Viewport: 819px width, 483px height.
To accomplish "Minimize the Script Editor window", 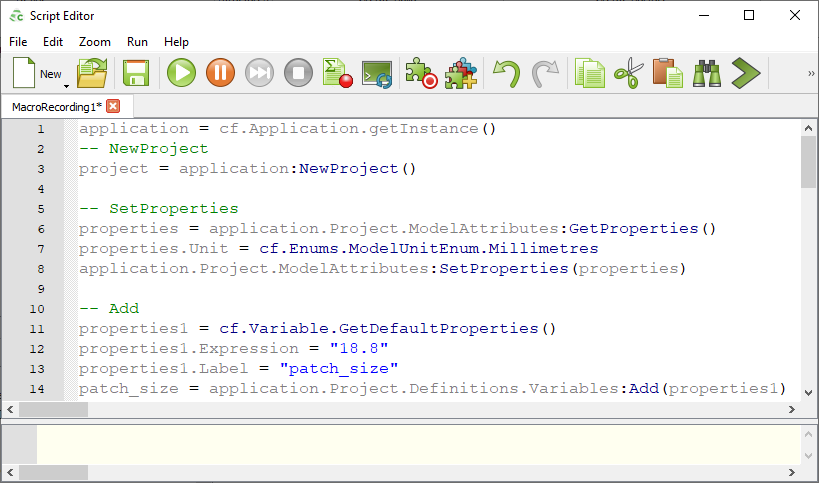I will [x=704, y=16].
